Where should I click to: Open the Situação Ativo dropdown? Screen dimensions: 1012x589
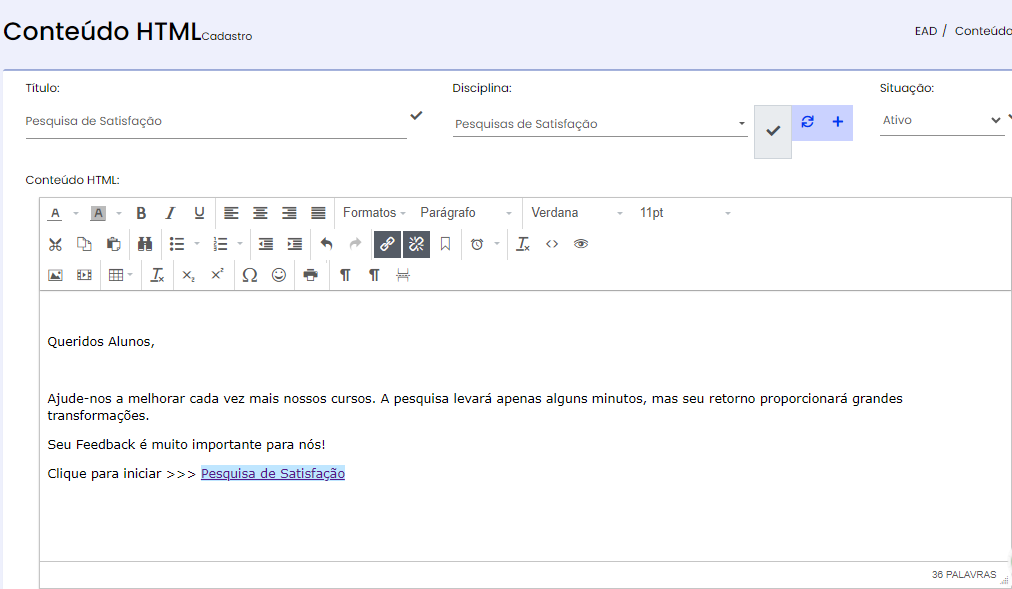942,121
